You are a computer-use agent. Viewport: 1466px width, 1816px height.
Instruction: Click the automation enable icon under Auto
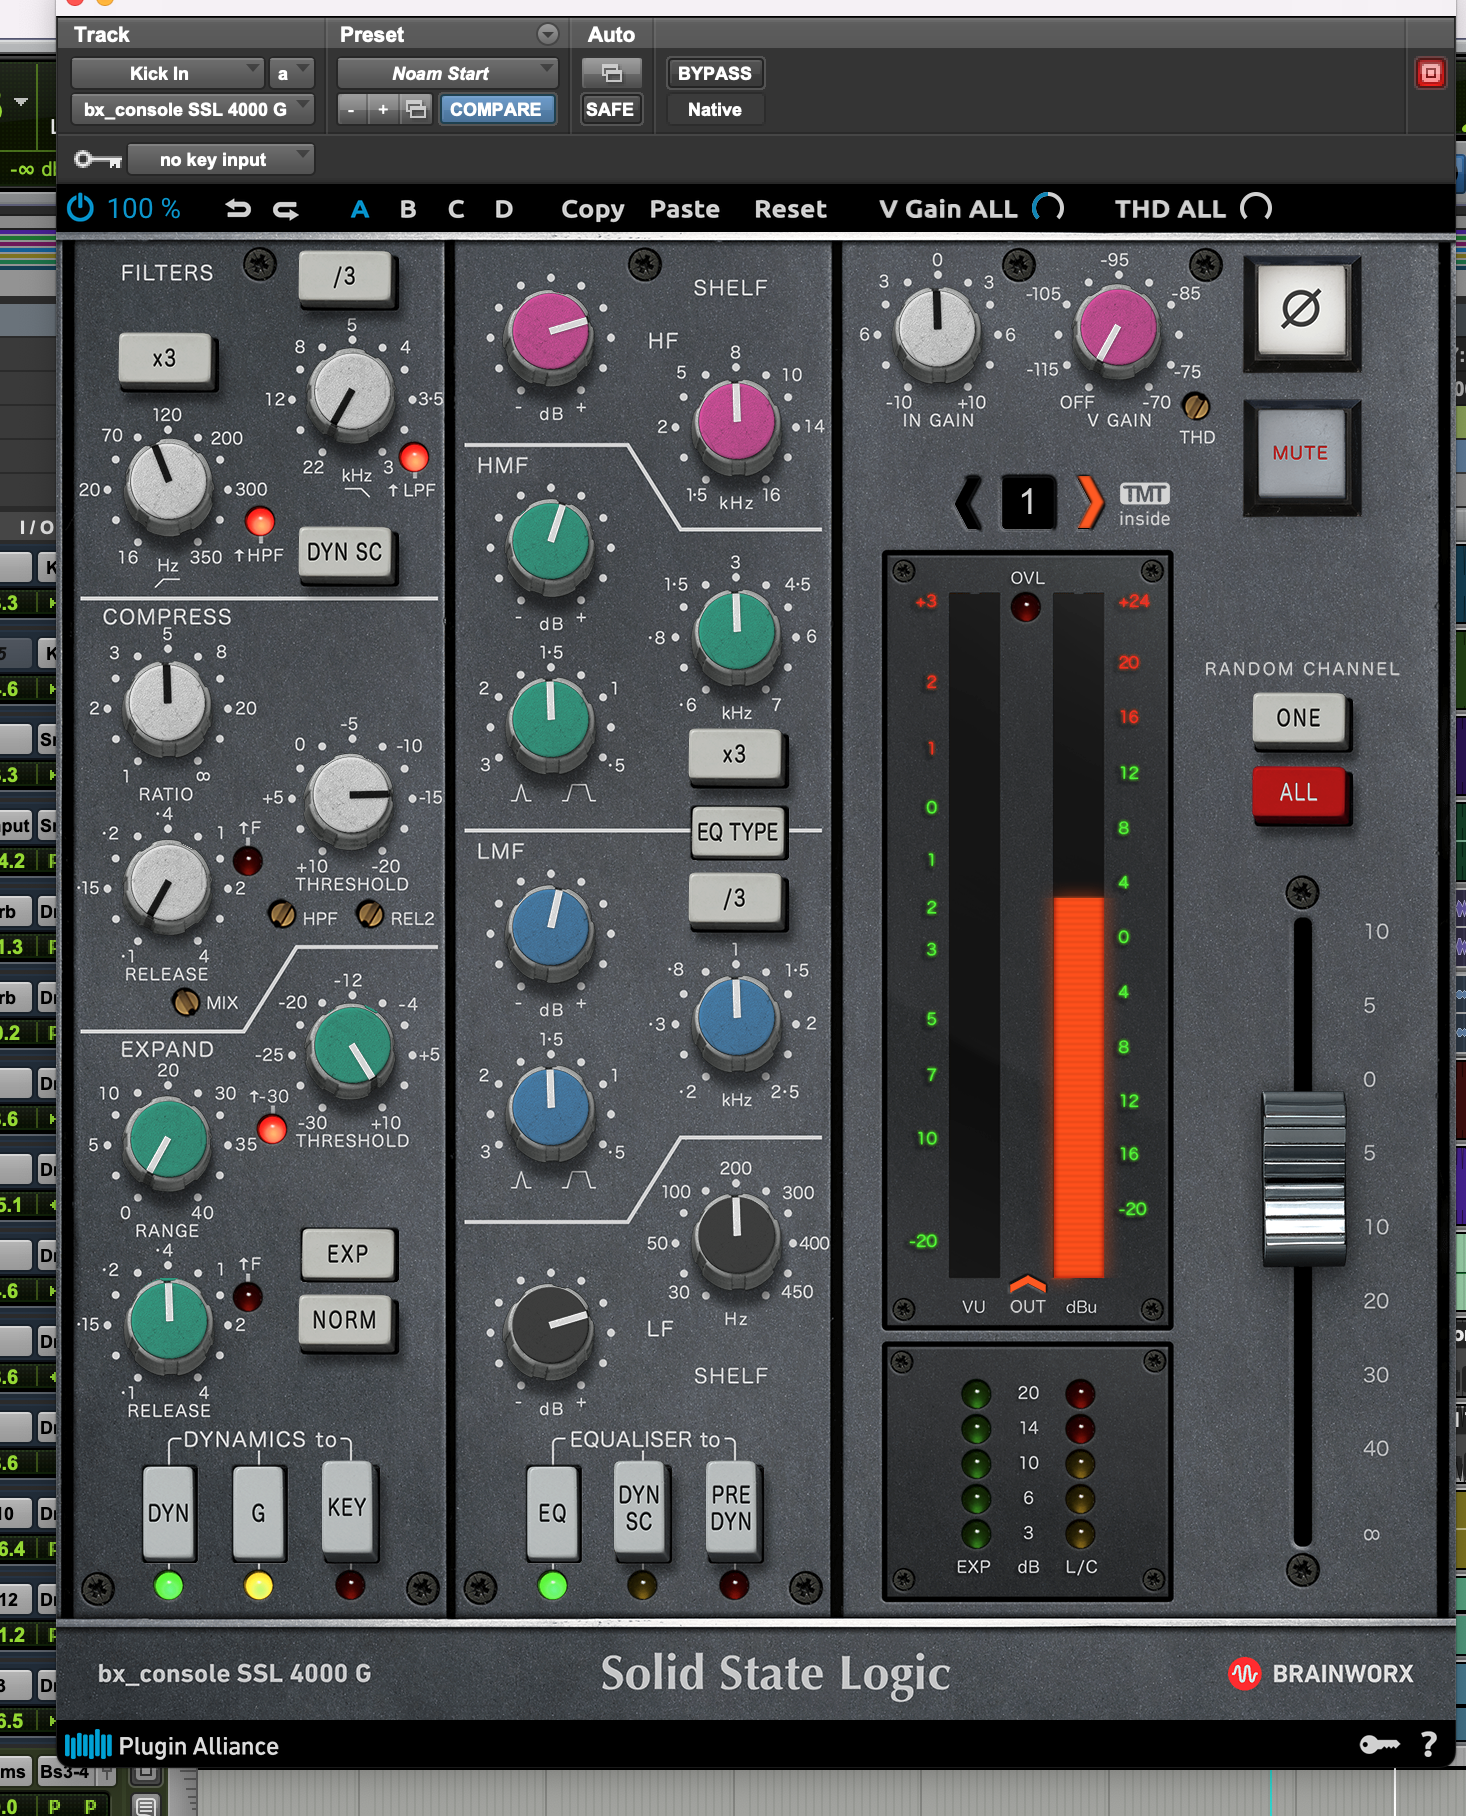click(611, 73)
